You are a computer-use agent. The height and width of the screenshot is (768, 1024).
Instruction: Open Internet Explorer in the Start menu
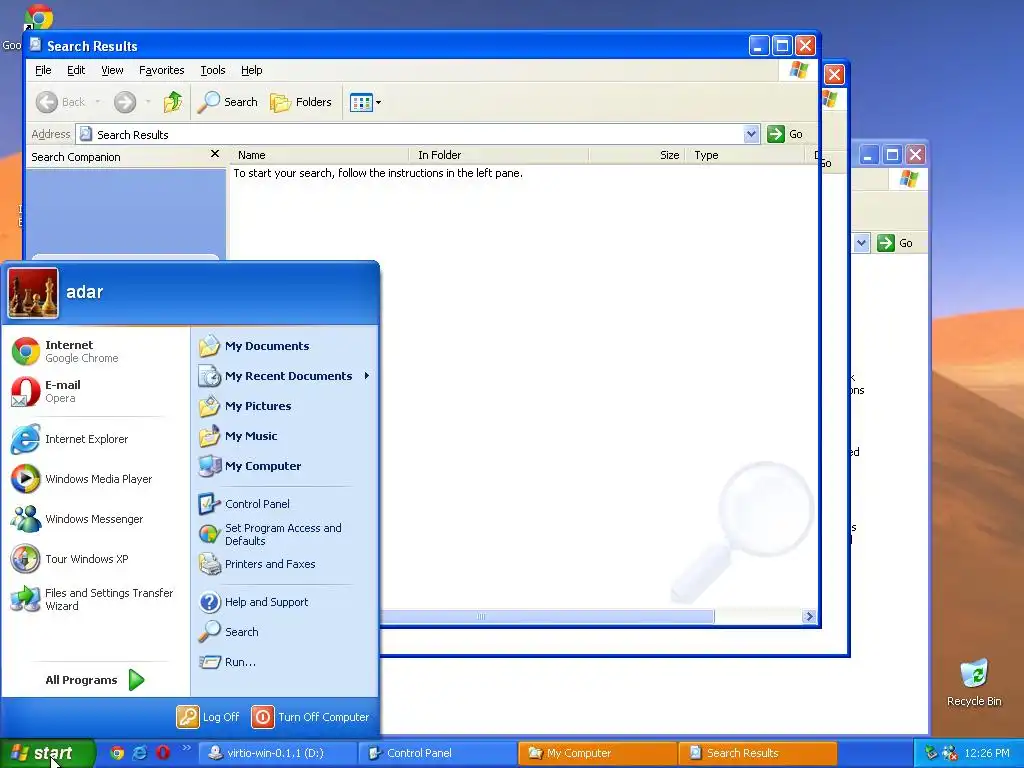click(70, 439)
